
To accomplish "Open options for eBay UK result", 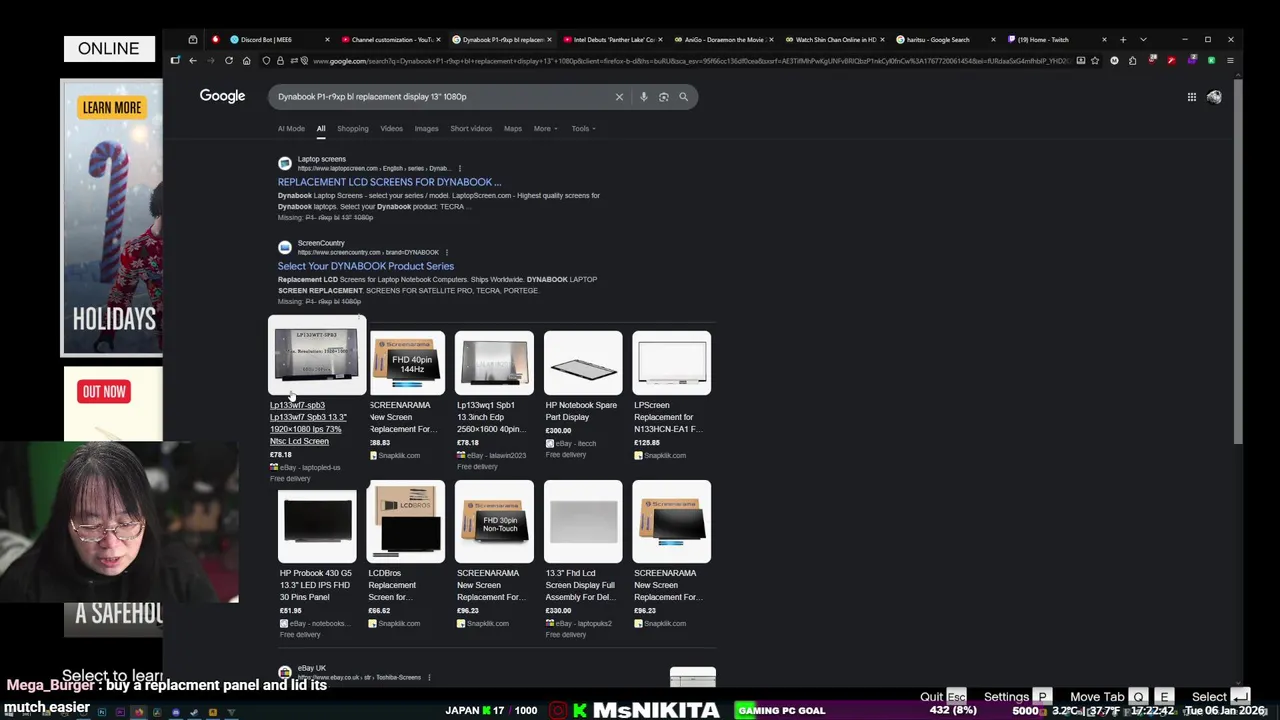I will (429, 677).
